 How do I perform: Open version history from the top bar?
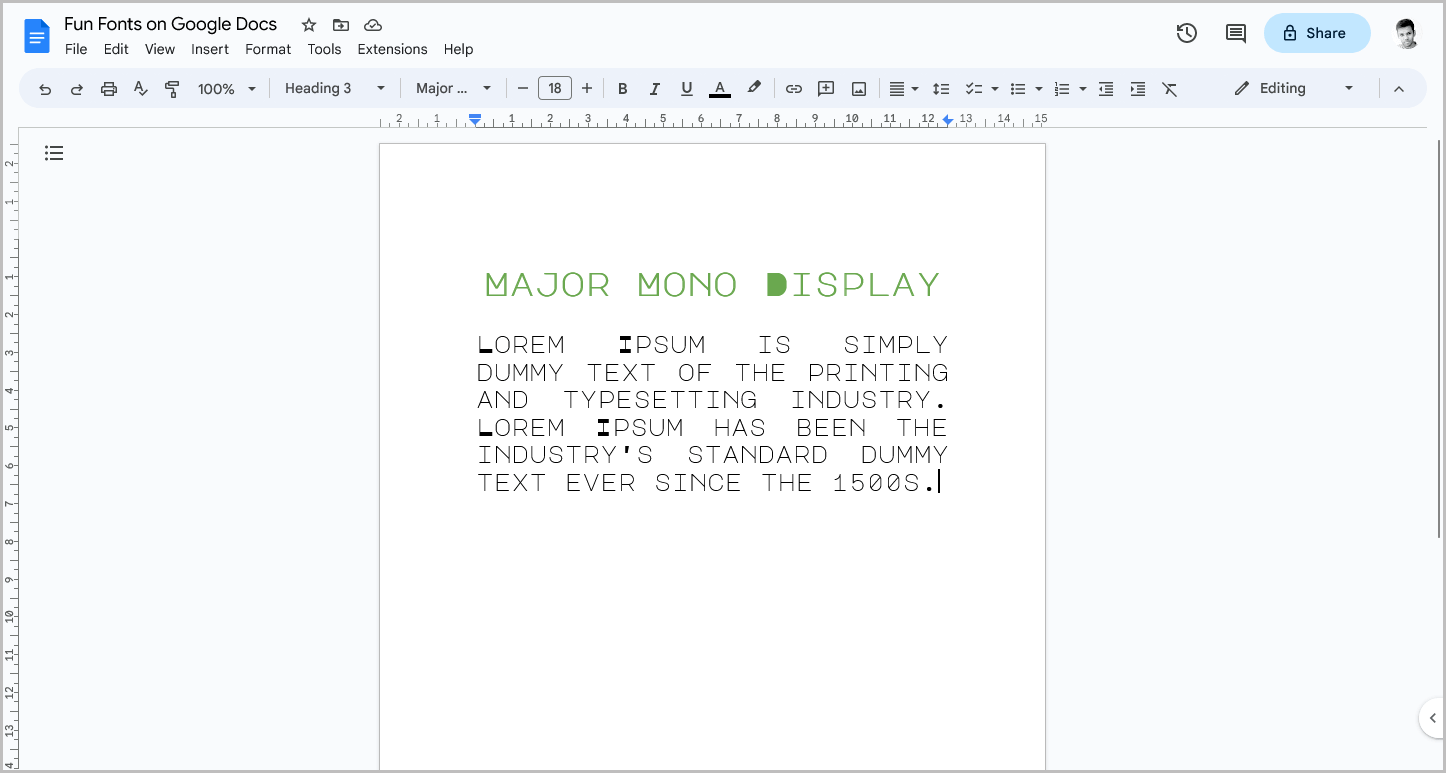pos(1186,33)
